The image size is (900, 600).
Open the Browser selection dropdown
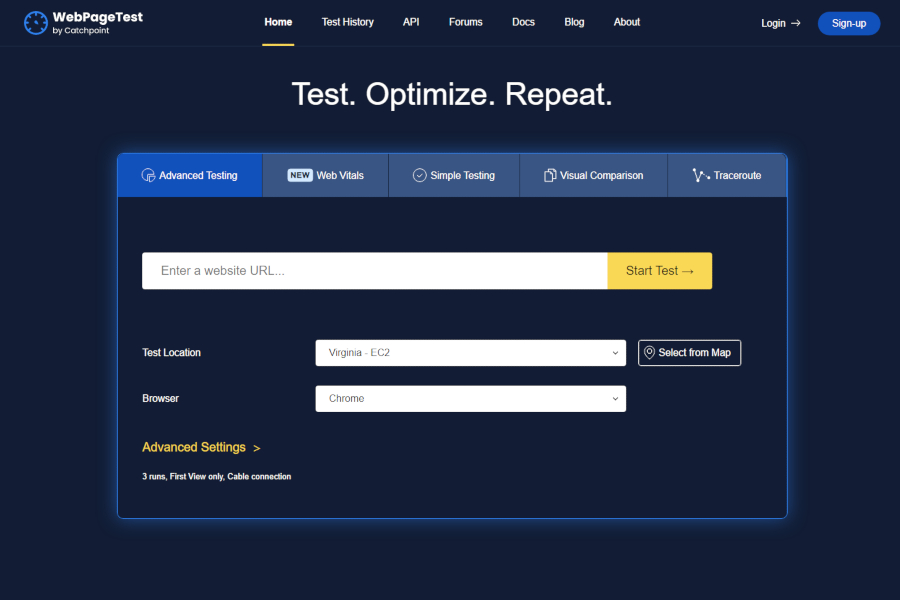[470, 398]
